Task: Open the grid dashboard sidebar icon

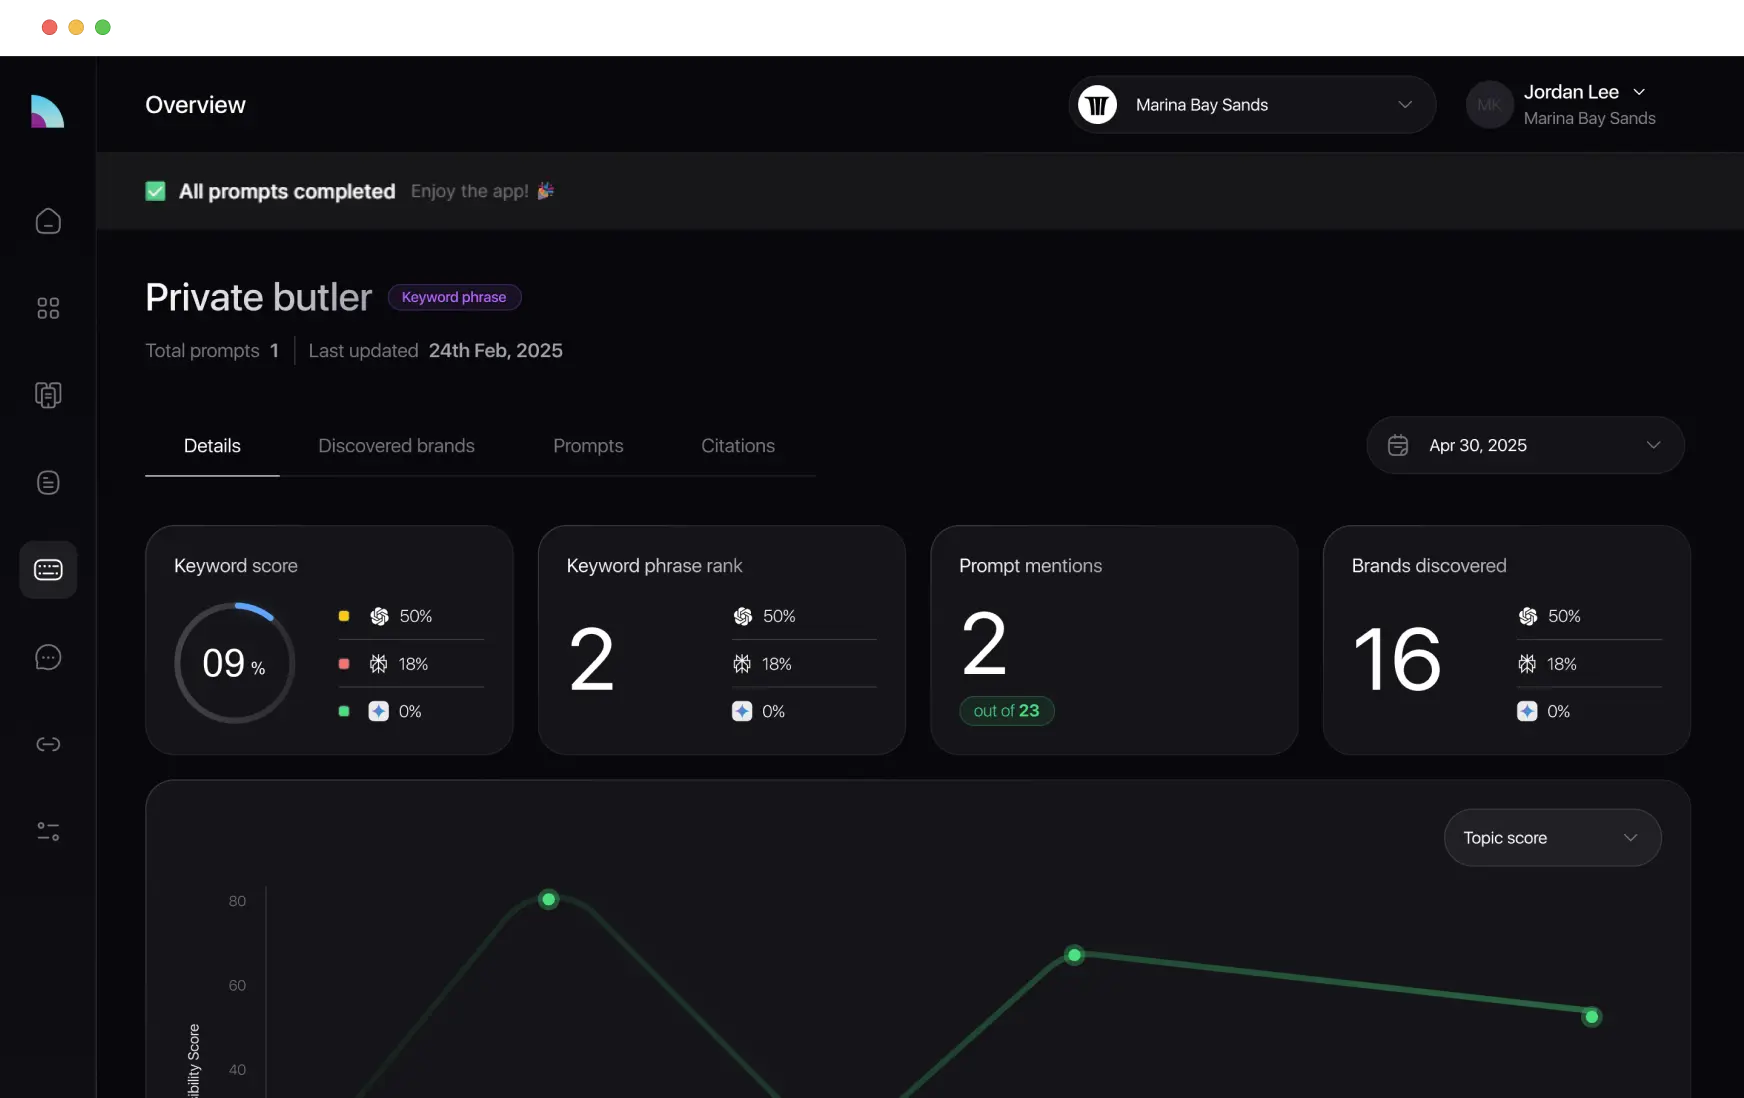Action: tap(48, 308)
